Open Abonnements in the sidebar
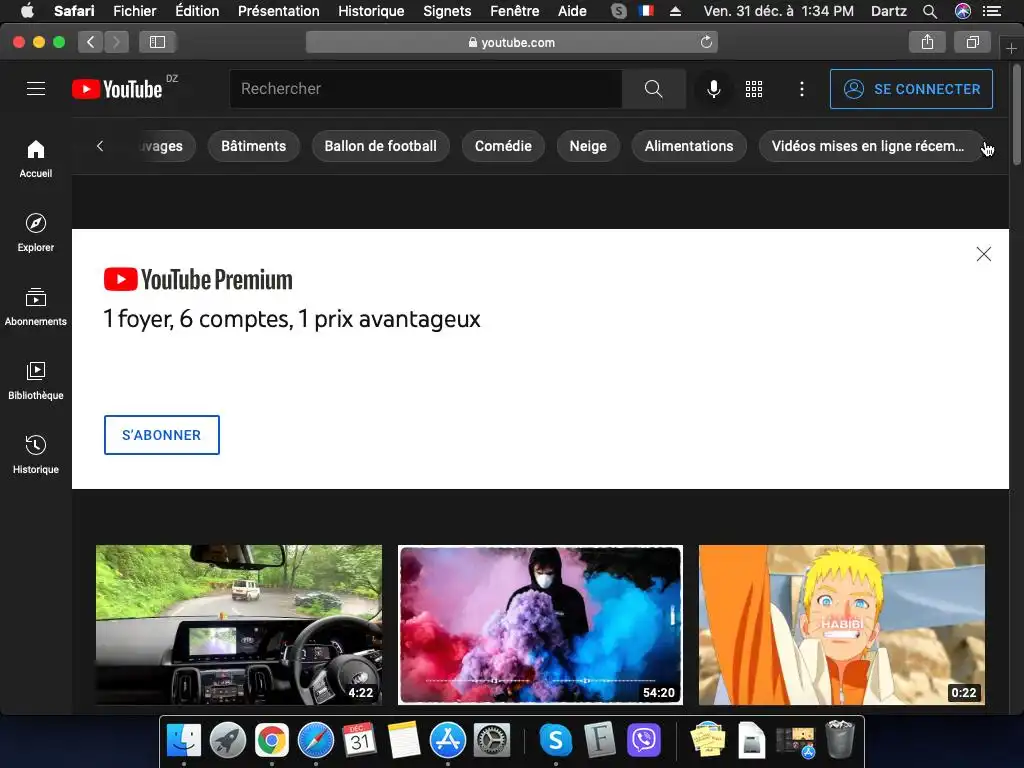This screenshot has width=1024, height=768. (36, 306)
